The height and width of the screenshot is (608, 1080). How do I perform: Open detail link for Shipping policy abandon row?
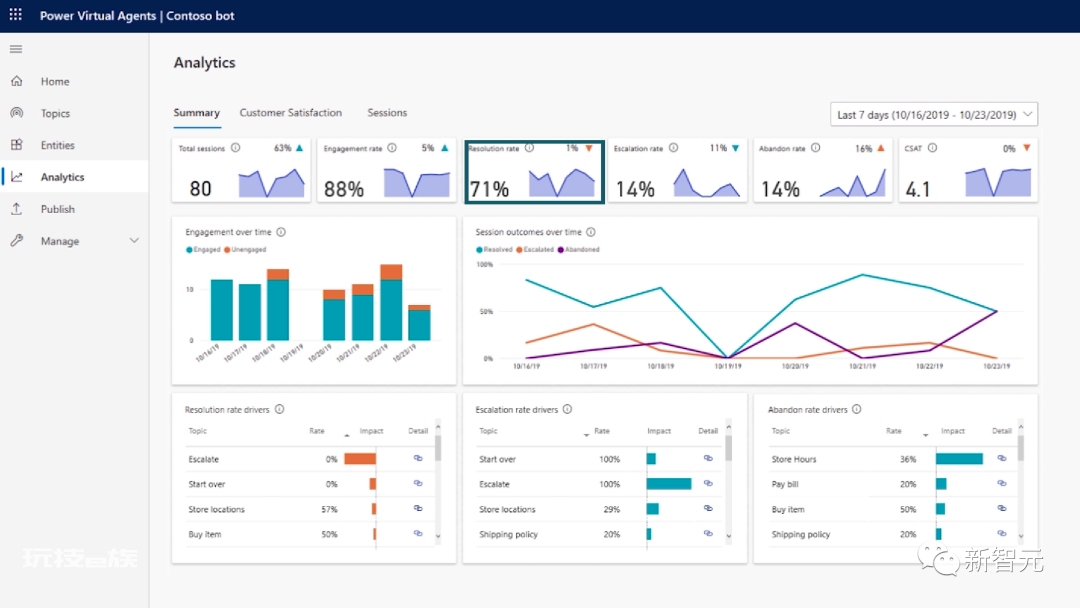1002,534
